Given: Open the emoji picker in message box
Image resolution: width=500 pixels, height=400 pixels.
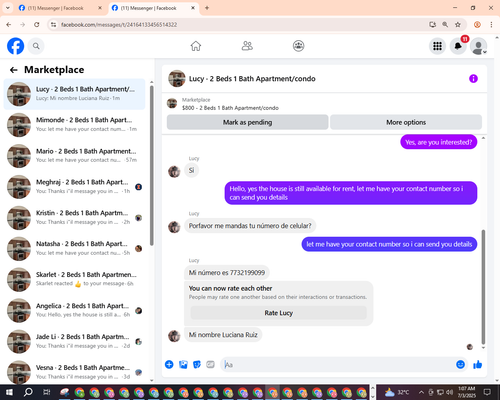Looking at the screenshot, I should [460, 364].
